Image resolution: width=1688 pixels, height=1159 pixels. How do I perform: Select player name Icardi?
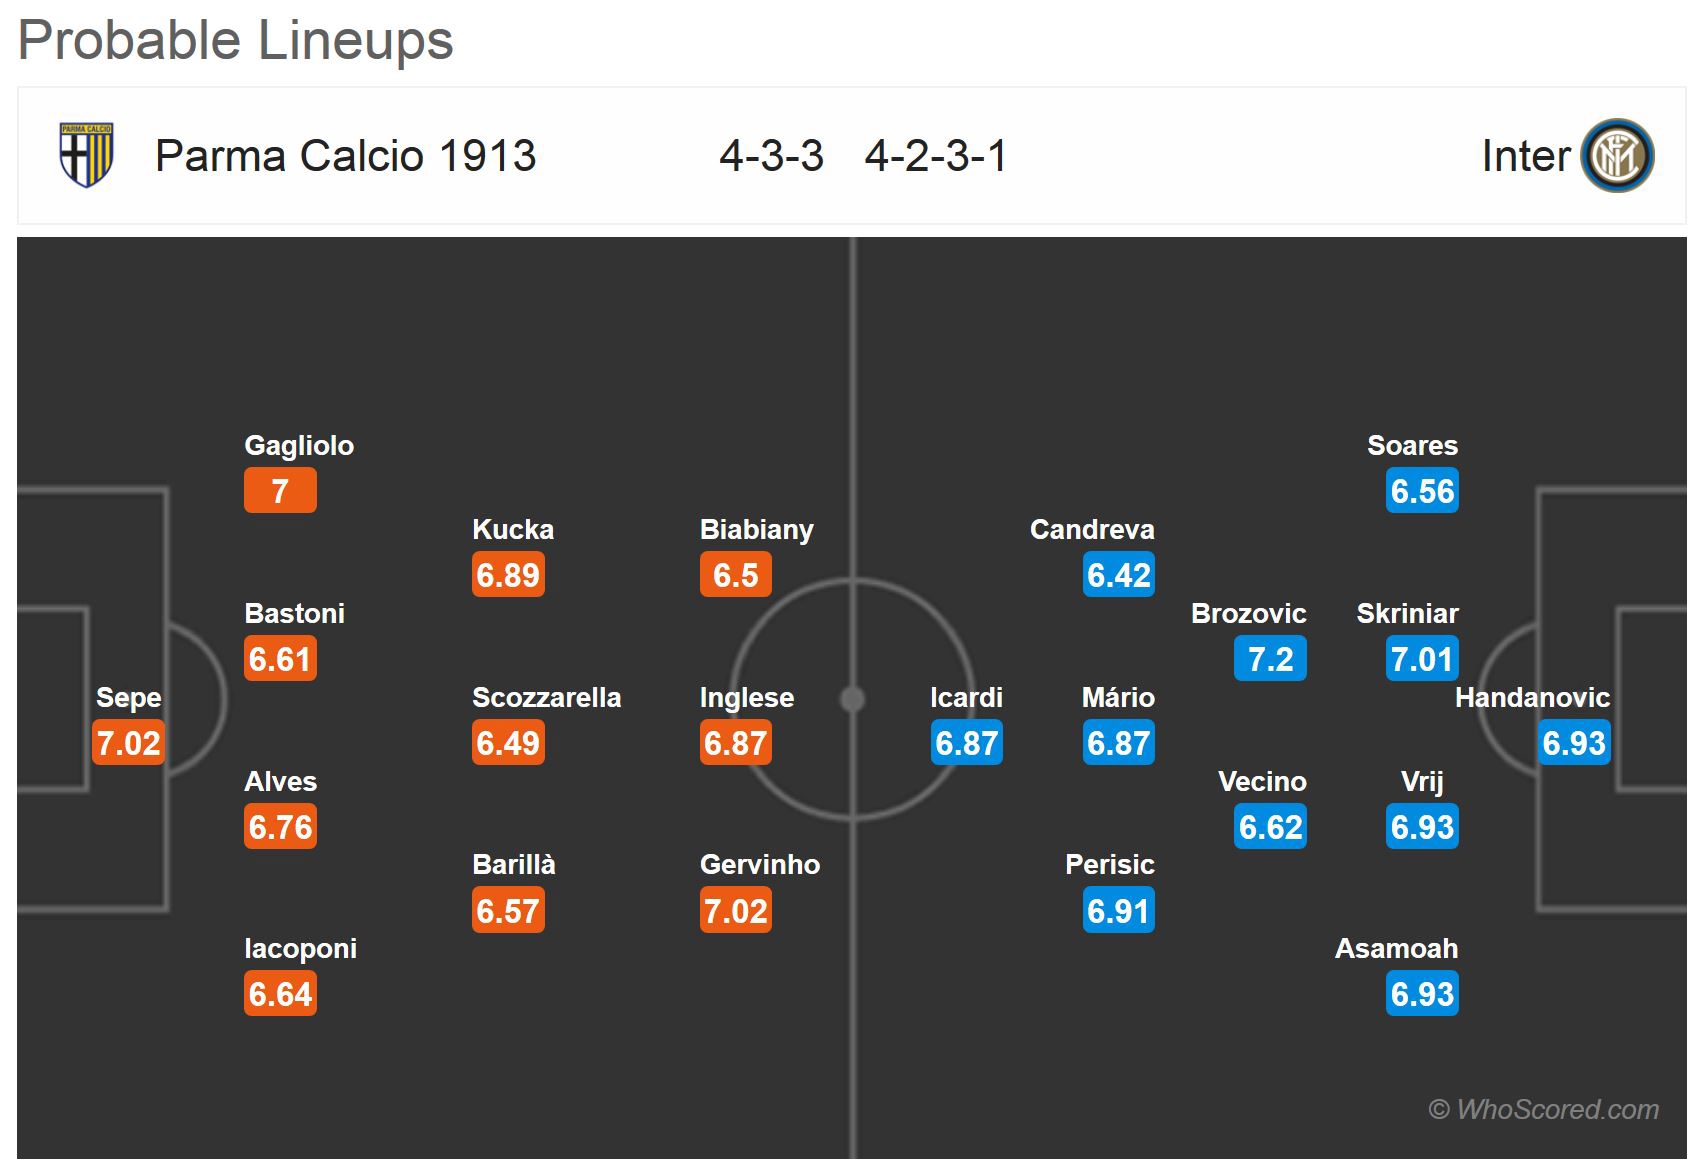(x=965, y=697)
